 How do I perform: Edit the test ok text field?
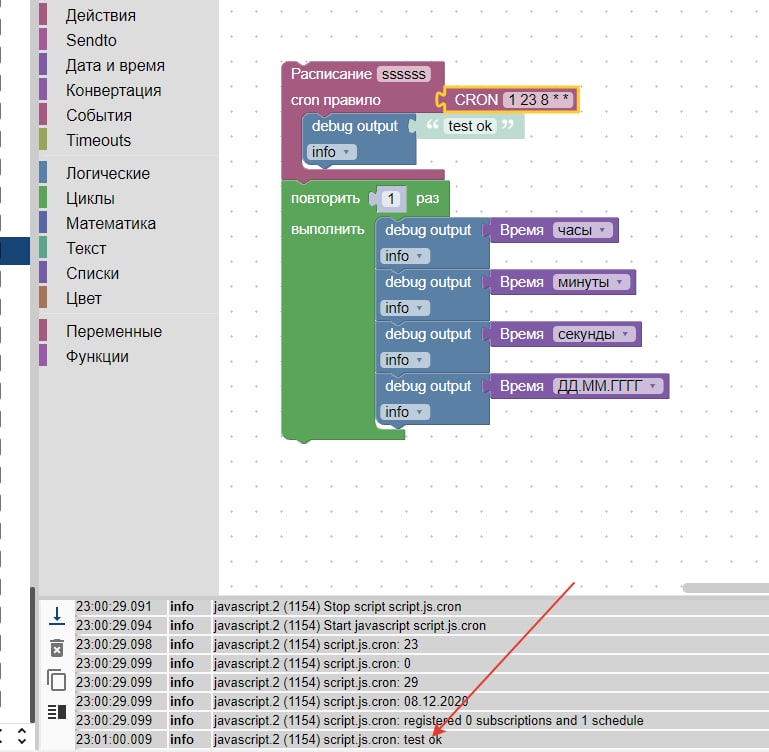click(470, 126)
